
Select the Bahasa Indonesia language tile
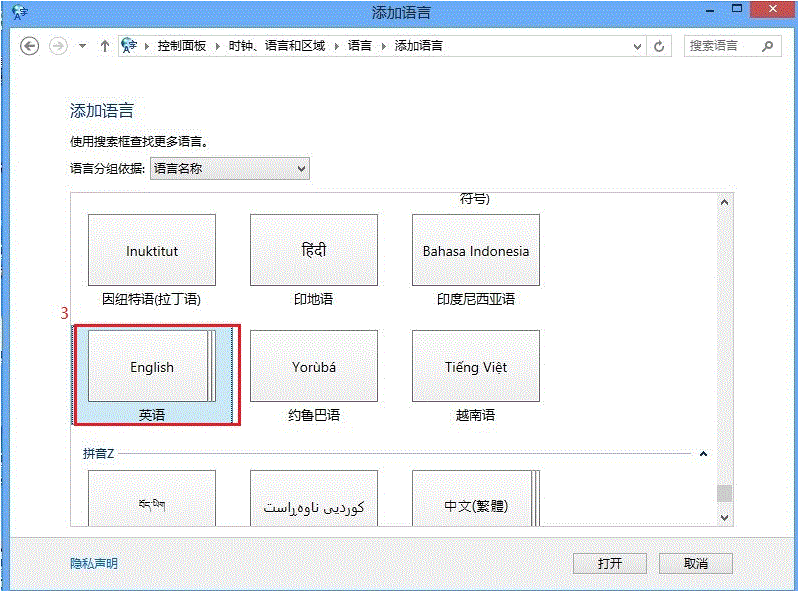point(476,250)
